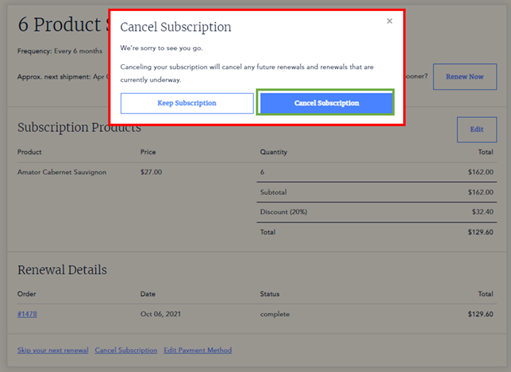Screen dimensions: 511x372
Task: Click the Date column header
Action: (x=148, y=294)
